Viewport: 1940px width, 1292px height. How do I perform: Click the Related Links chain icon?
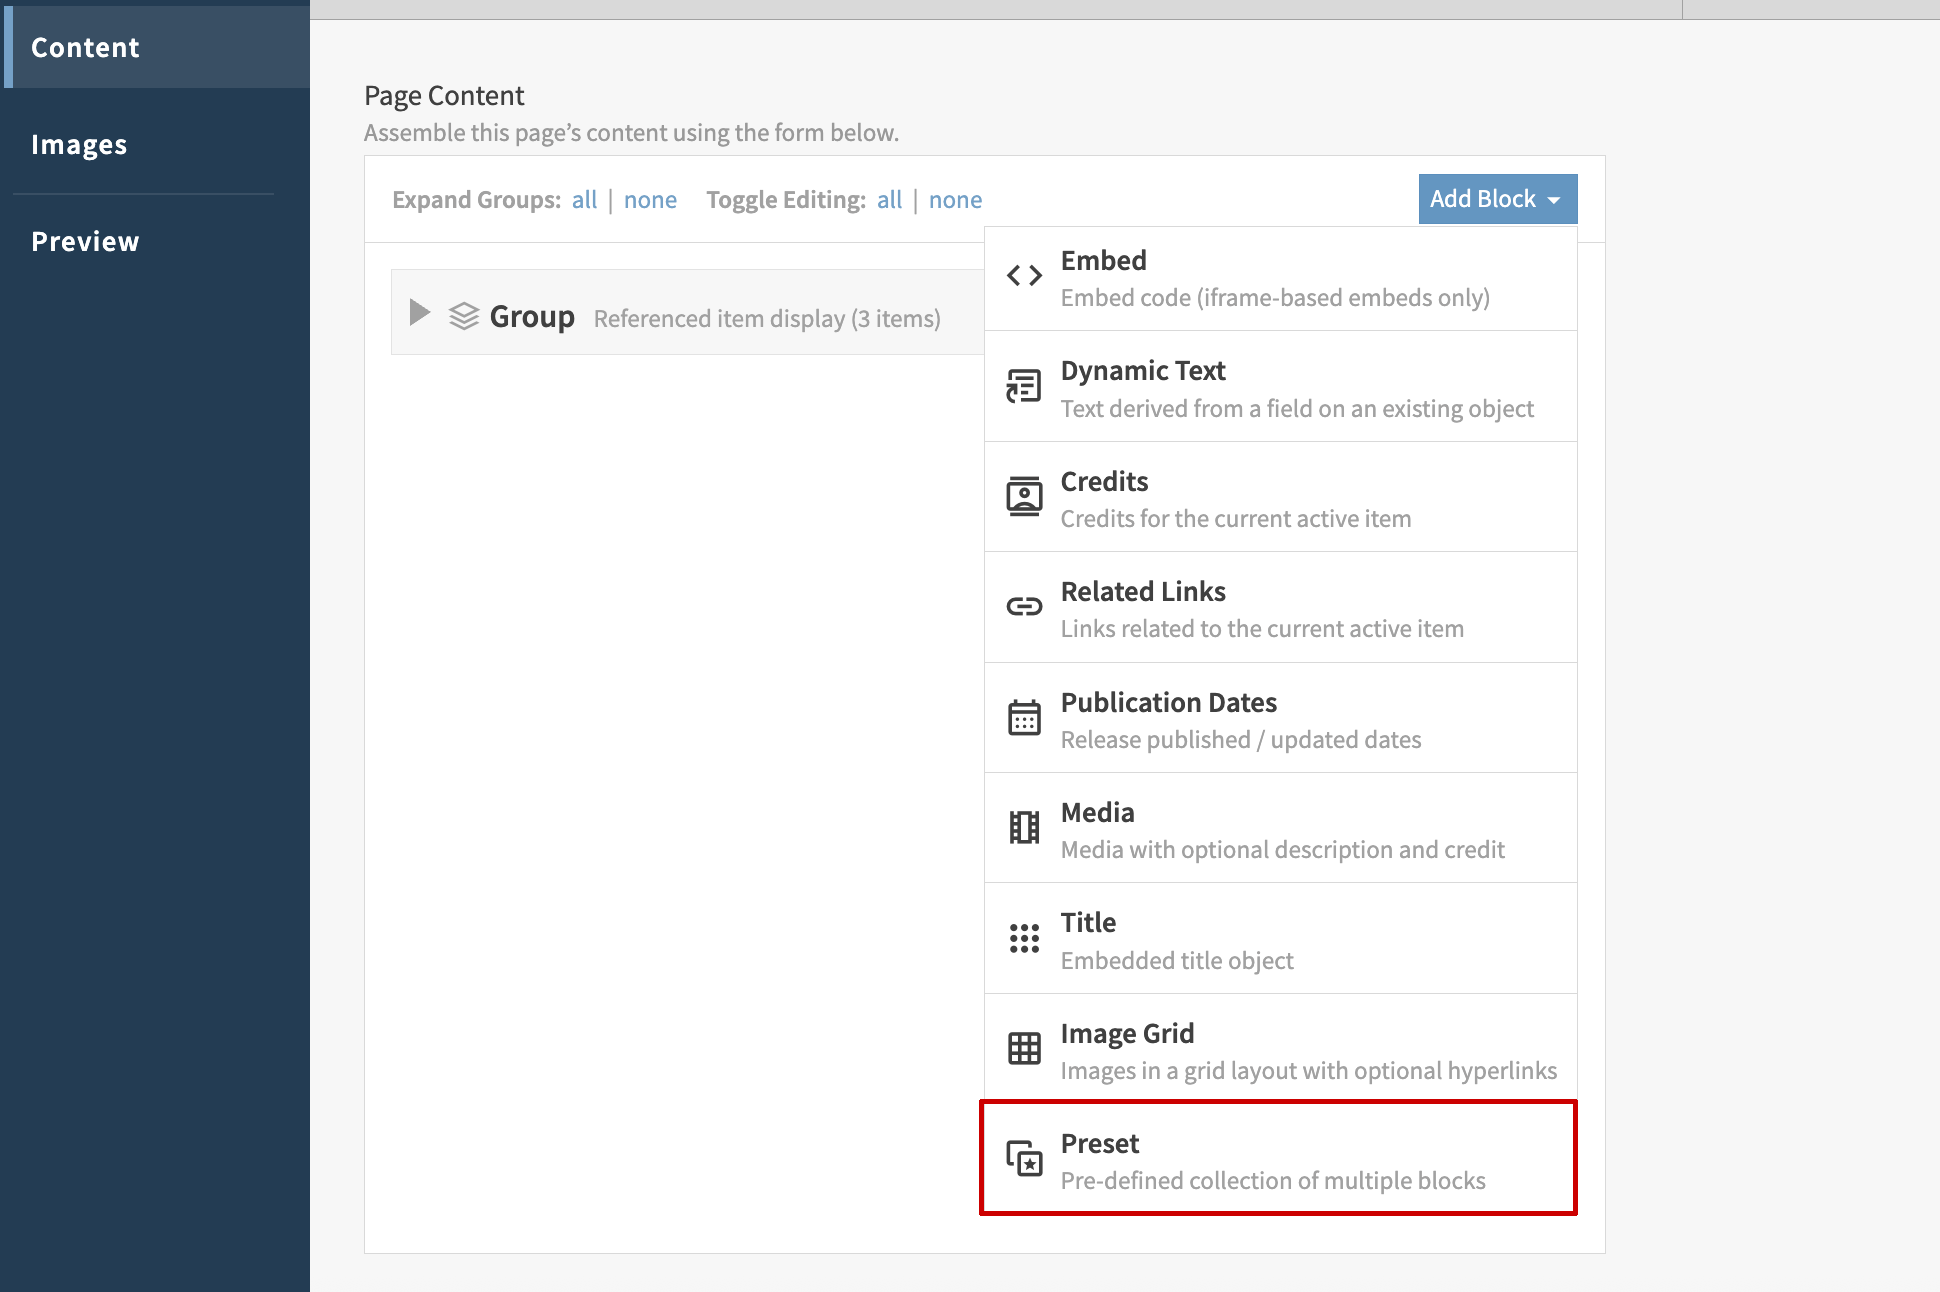[x=1024, y=607]
